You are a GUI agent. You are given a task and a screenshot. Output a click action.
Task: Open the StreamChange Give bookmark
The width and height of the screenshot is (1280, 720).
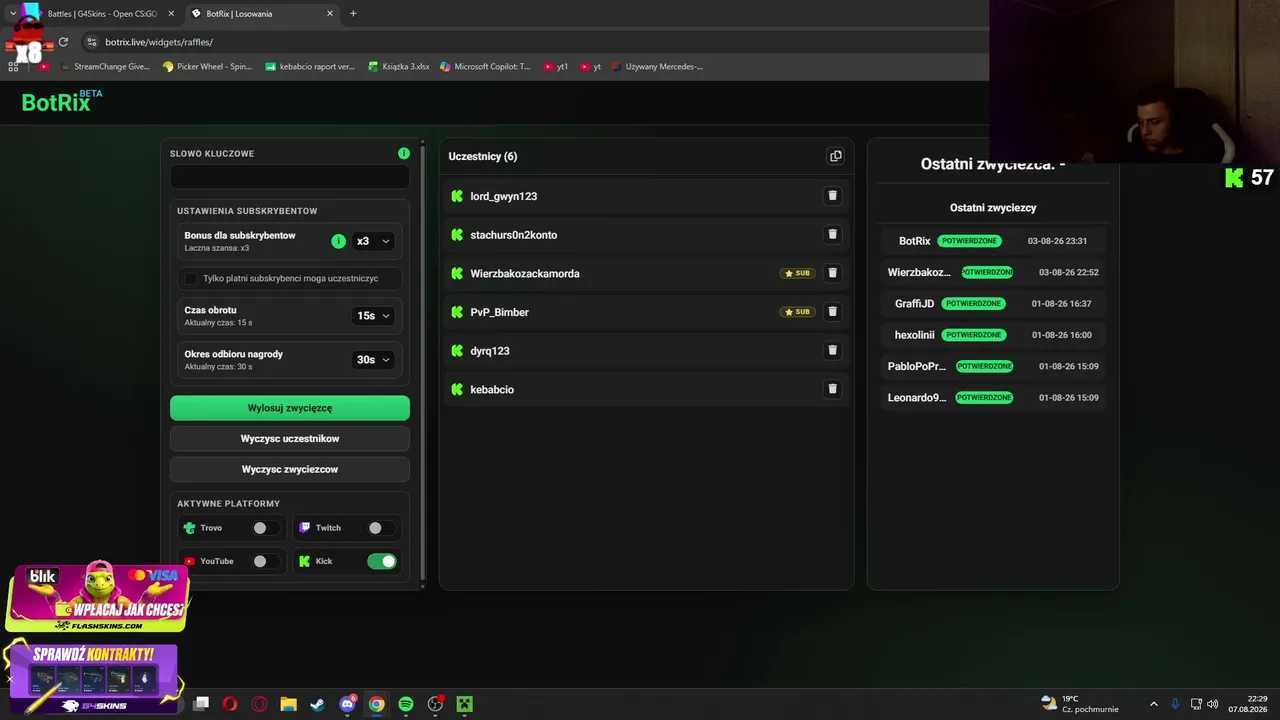click(x=104, y=67)
